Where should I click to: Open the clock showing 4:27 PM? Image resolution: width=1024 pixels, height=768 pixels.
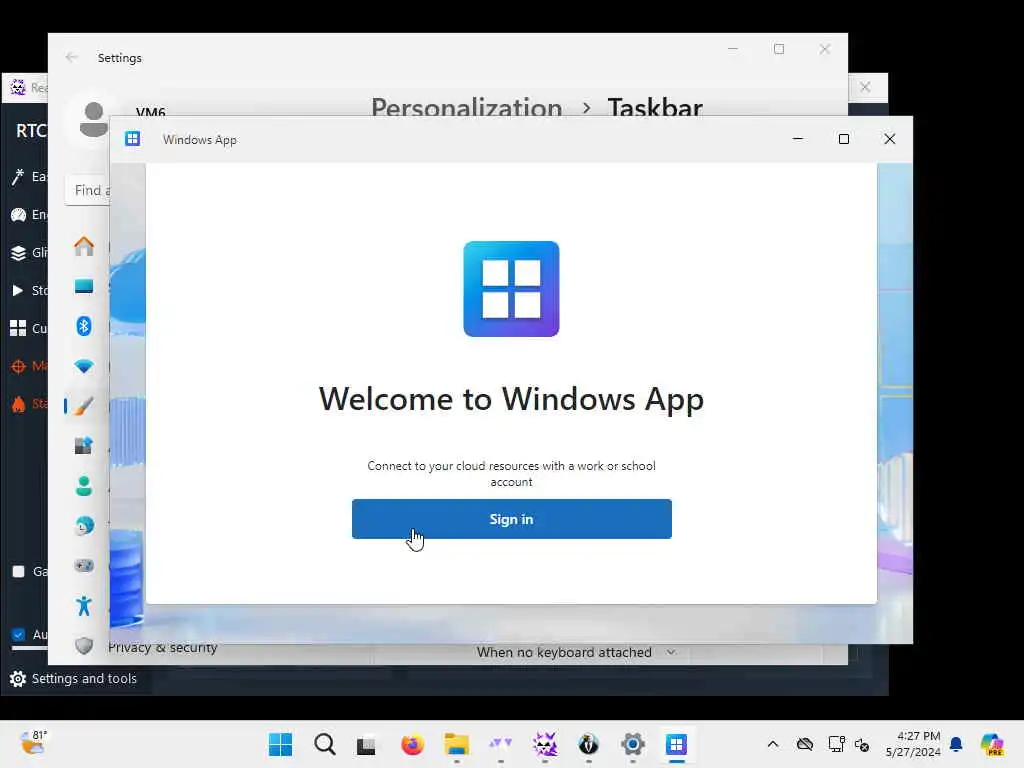(913, 744)
